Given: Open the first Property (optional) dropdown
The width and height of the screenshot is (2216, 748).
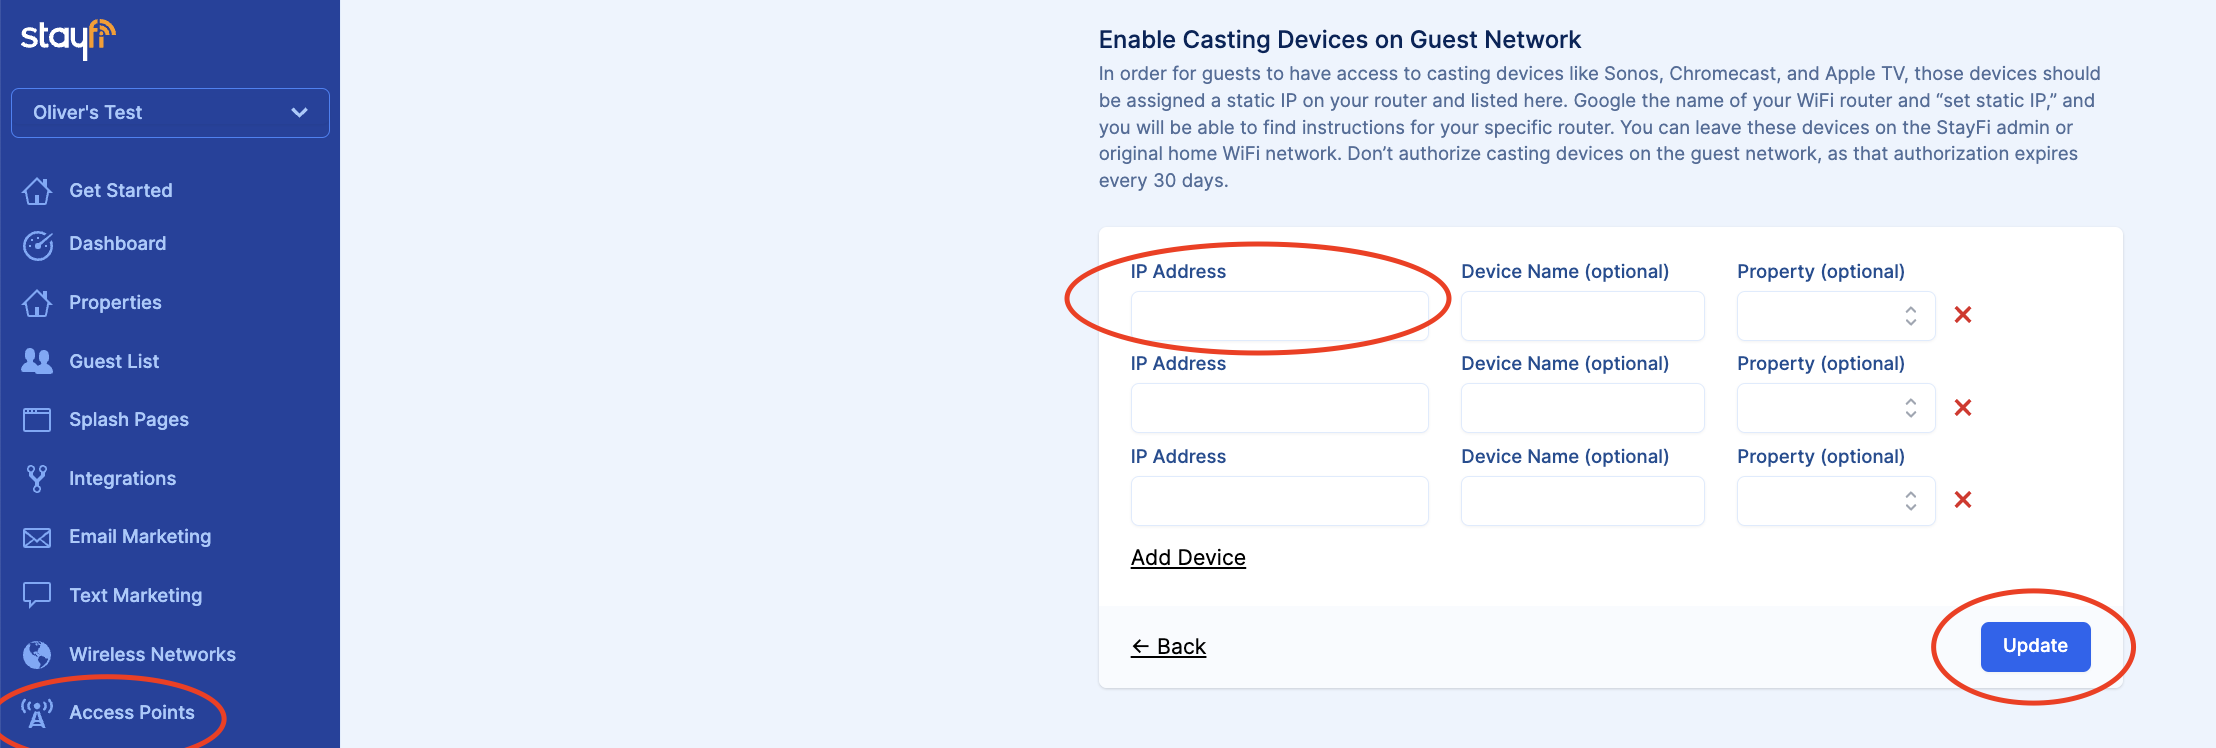Looking at the screenshot, I should pyautogui.click(x=1836, y=316).
